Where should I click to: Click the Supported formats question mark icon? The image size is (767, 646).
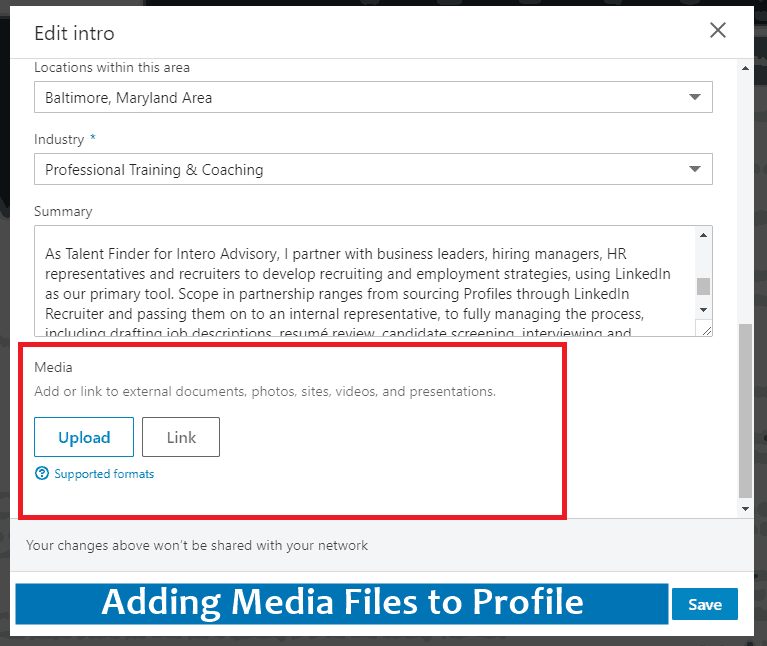[x=42, y=473]
